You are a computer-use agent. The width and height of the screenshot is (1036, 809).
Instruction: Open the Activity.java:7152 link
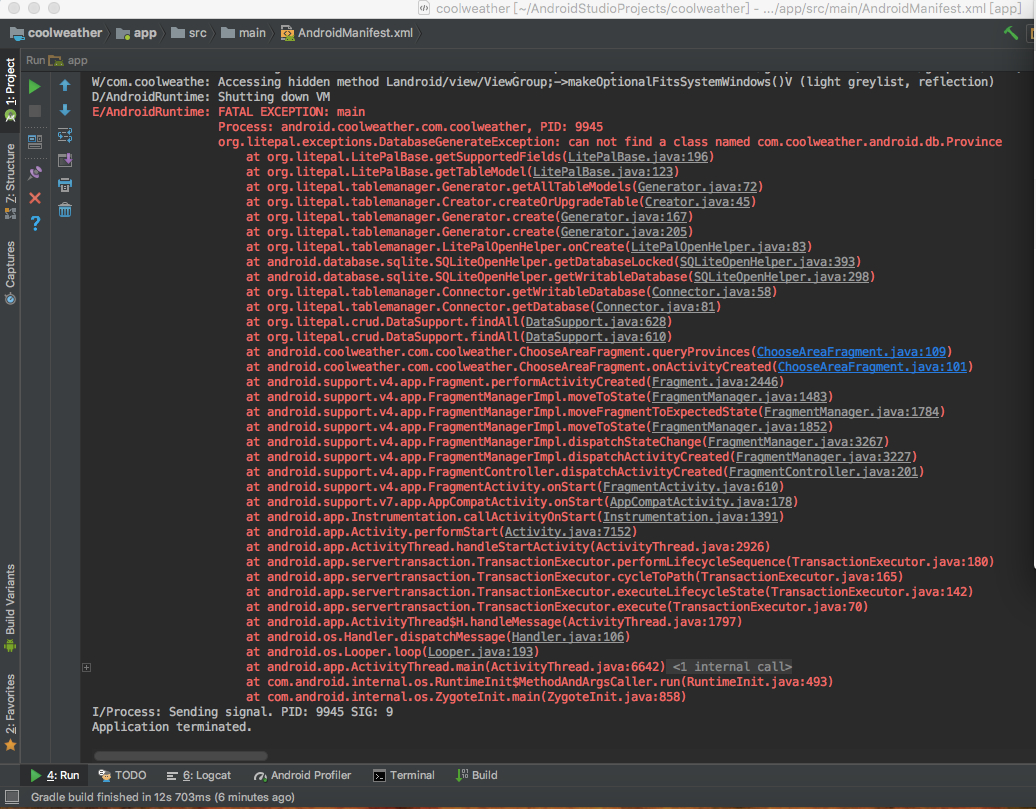[x=568, y=532]
